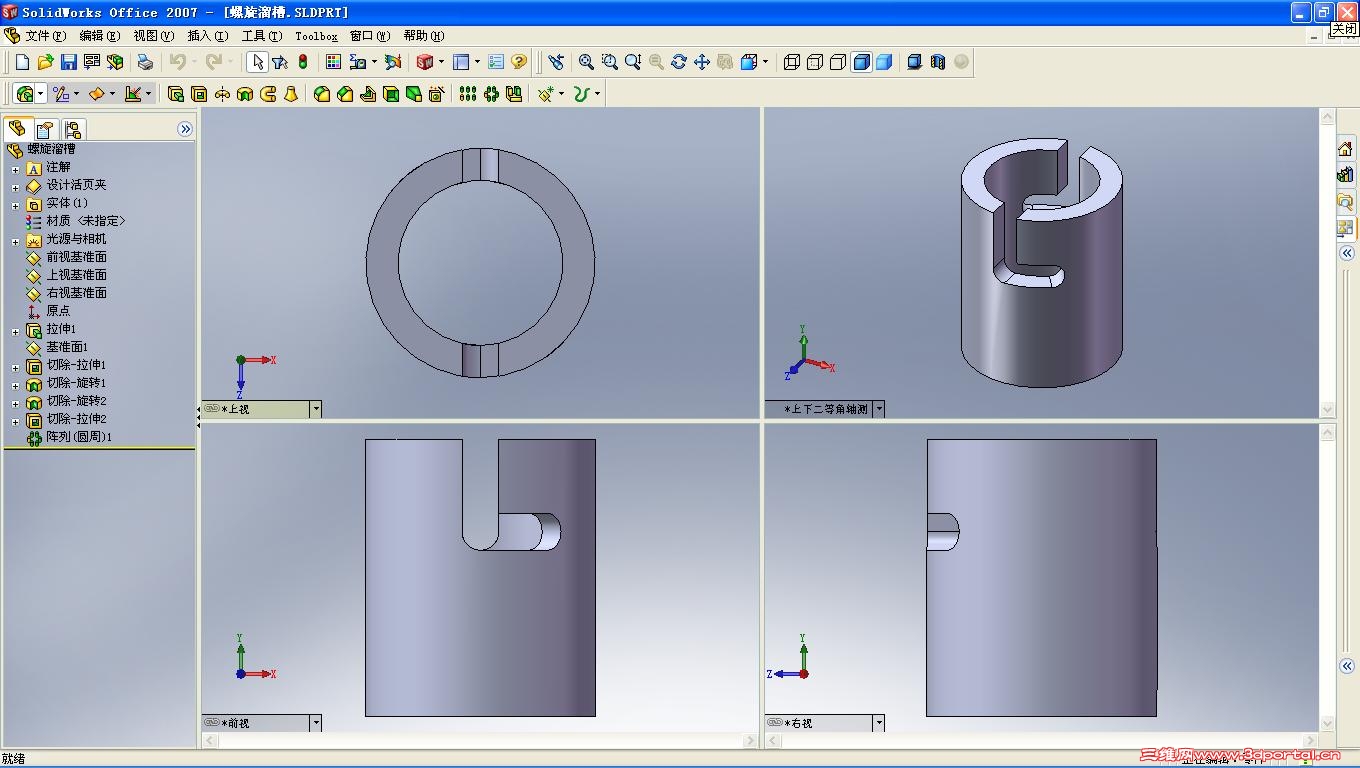Switch display to Hidden Lines Removed
Viewport: 1360px width, 768px height.
click(838, 62)
